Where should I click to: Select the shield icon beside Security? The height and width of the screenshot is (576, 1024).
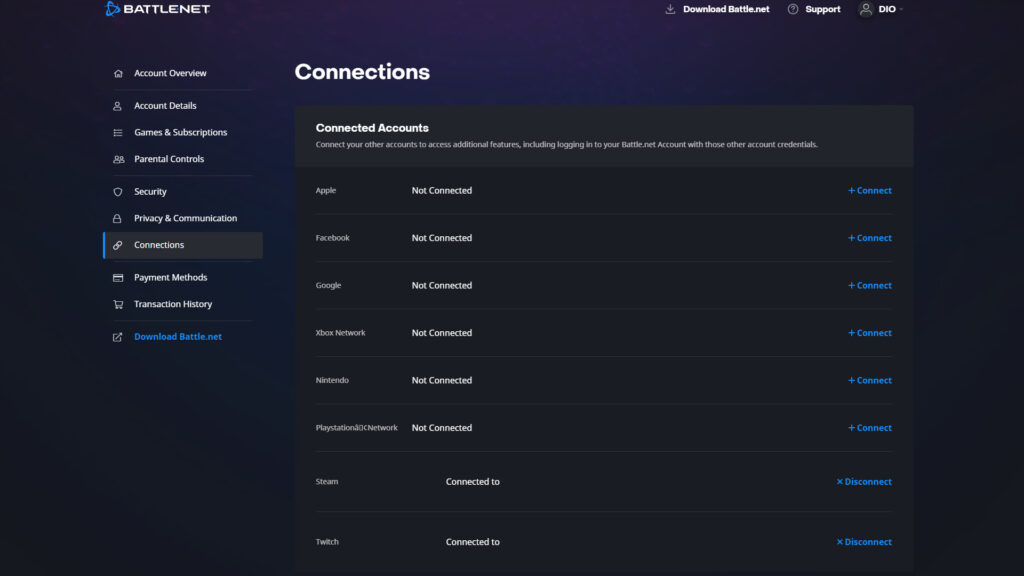coord(117,191)
